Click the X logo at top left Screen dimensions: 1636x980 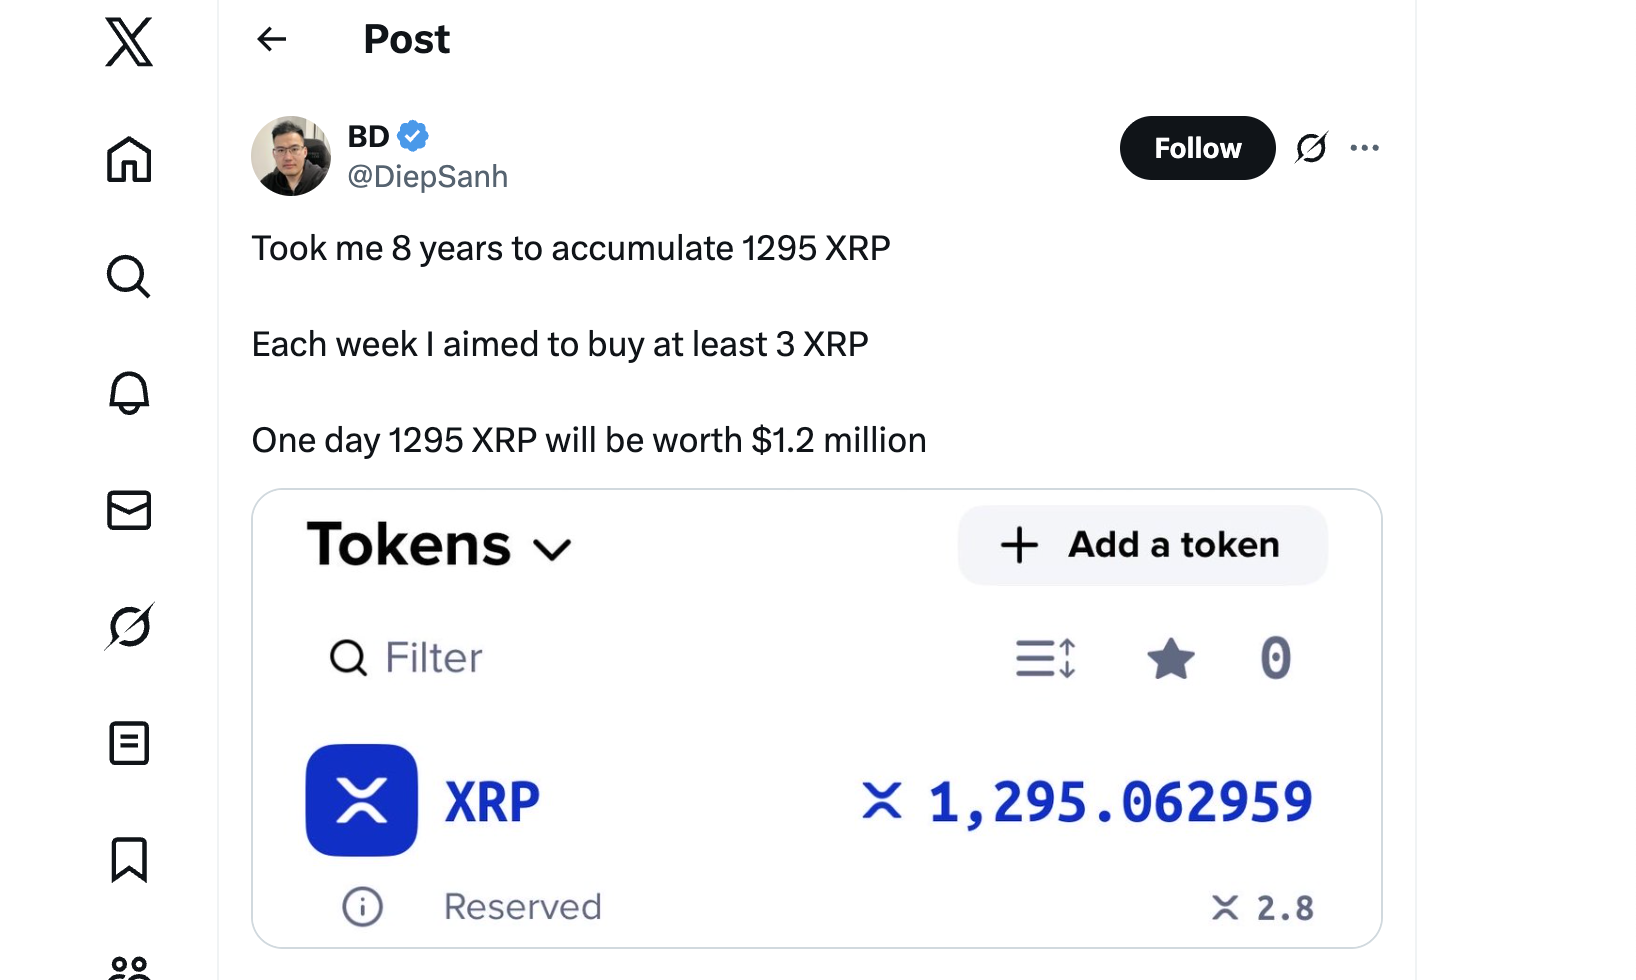pyautogui.click(x=128, y=44)
